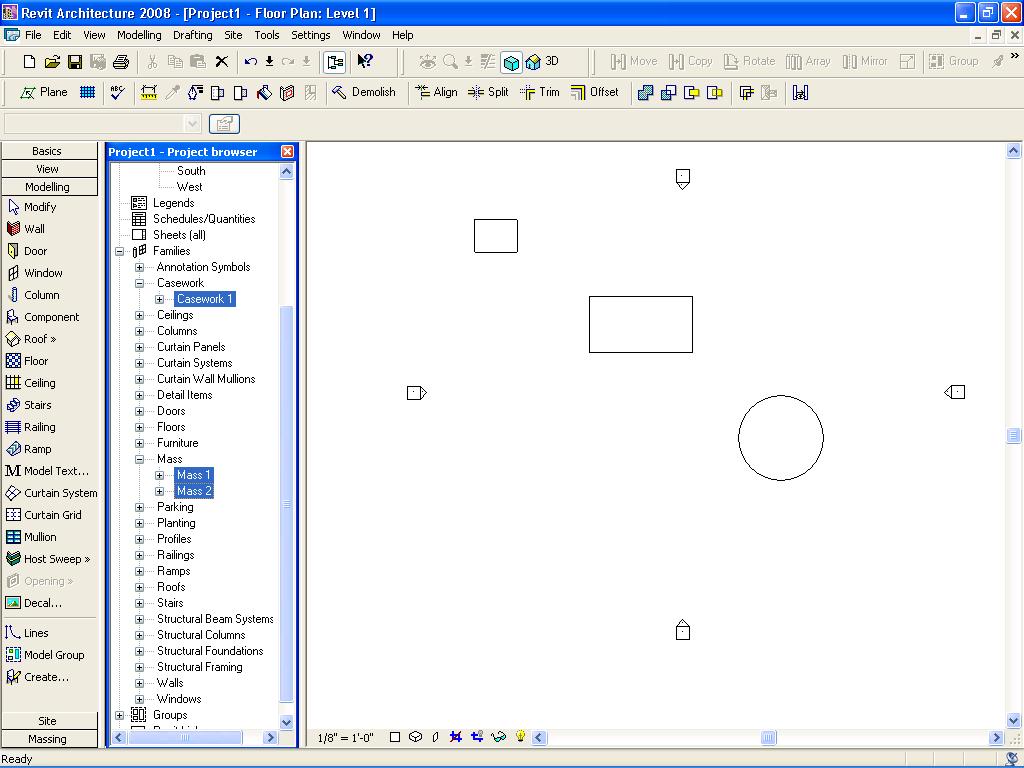Toggle the detail level icon in view bar
Screen dimensions: 1024x768
coord(394,737)
